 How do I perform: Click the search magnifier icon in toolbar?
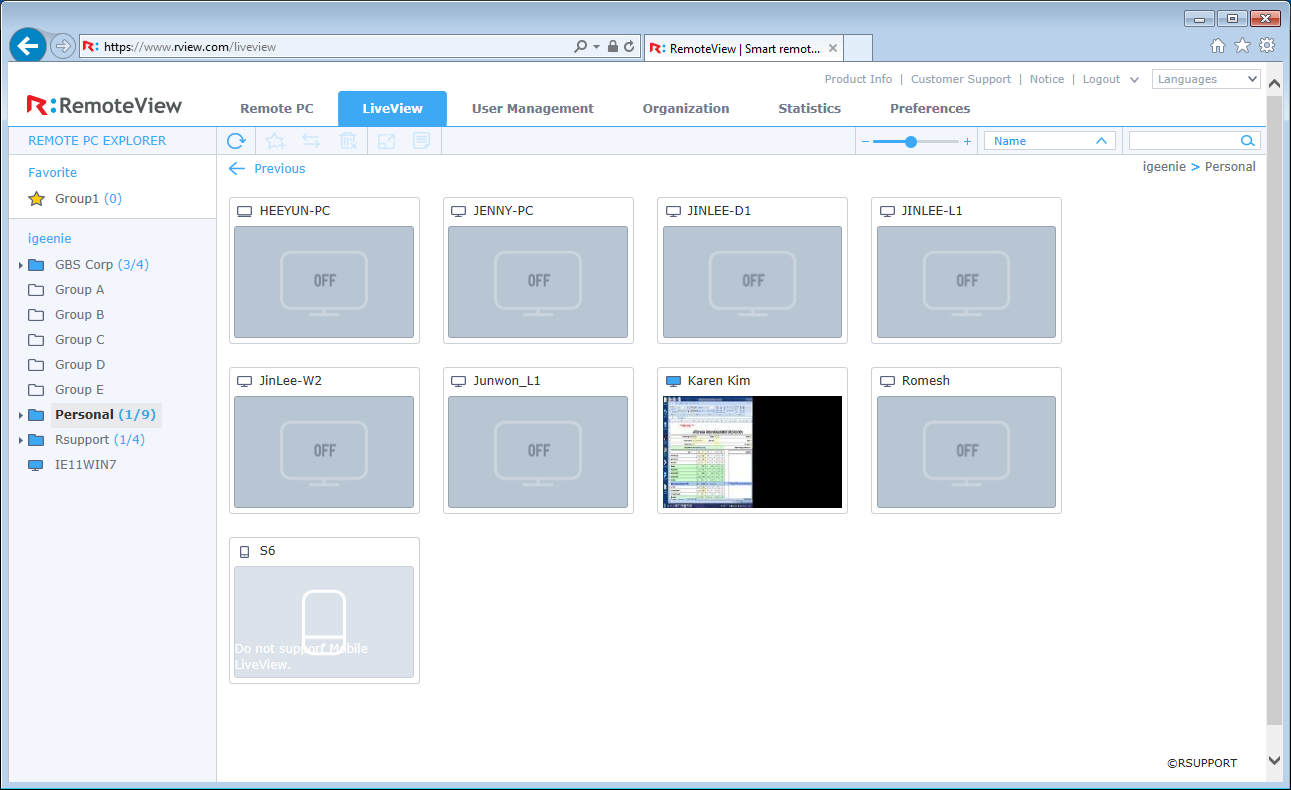(1247, 141)
